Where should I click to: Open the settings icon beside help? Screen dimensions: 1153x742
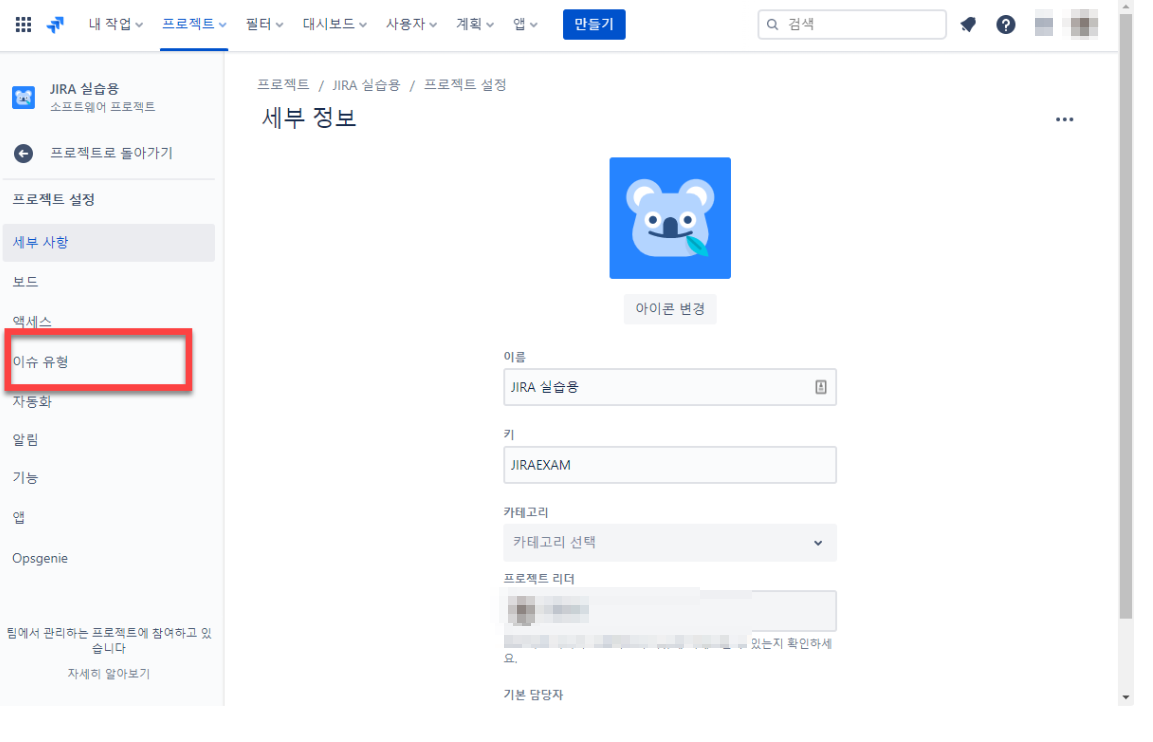click(x=1043, y=24)
